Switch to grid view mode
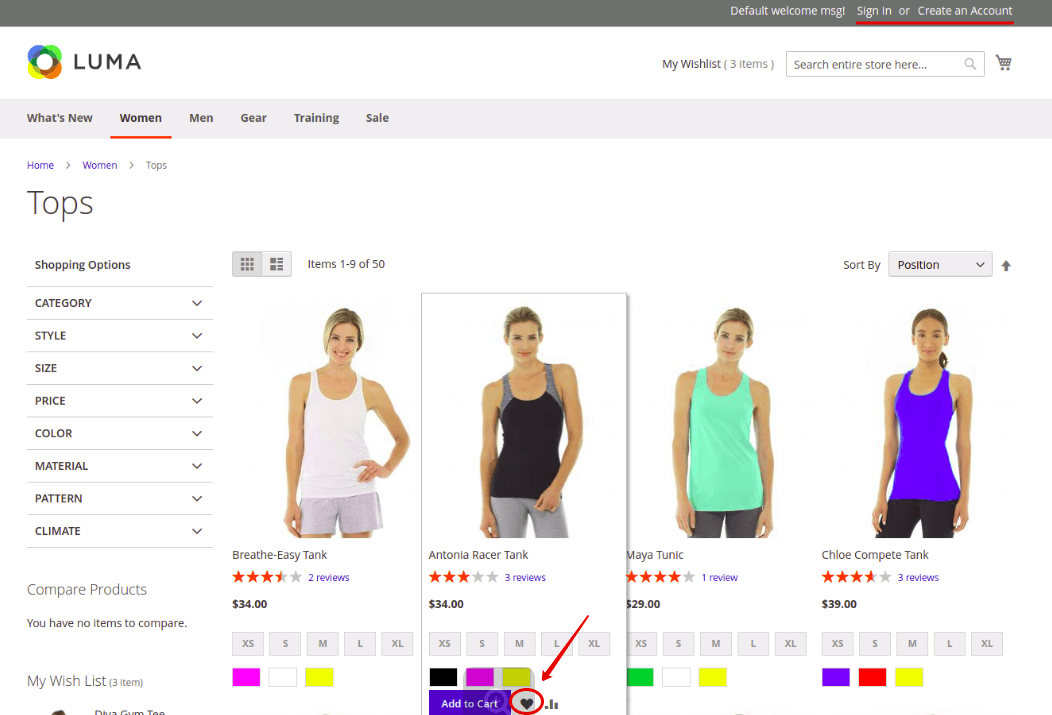Viewport: 1052px width, 715px height. (x=247, y=264)
